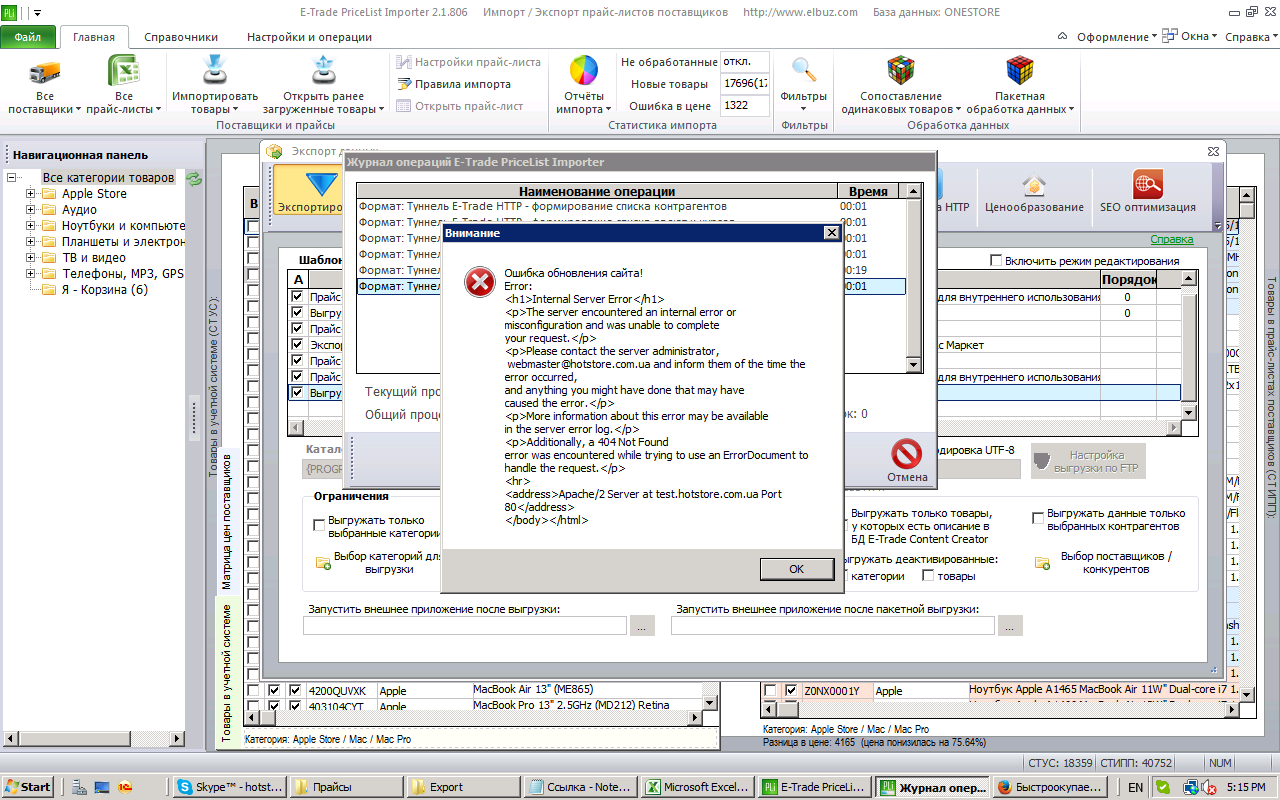The height and width of the screenshot is (800, 1280).
Task: Enable the Включить режим редактирования checkbox
Action: pyautogui.click(x=996, y=261)
